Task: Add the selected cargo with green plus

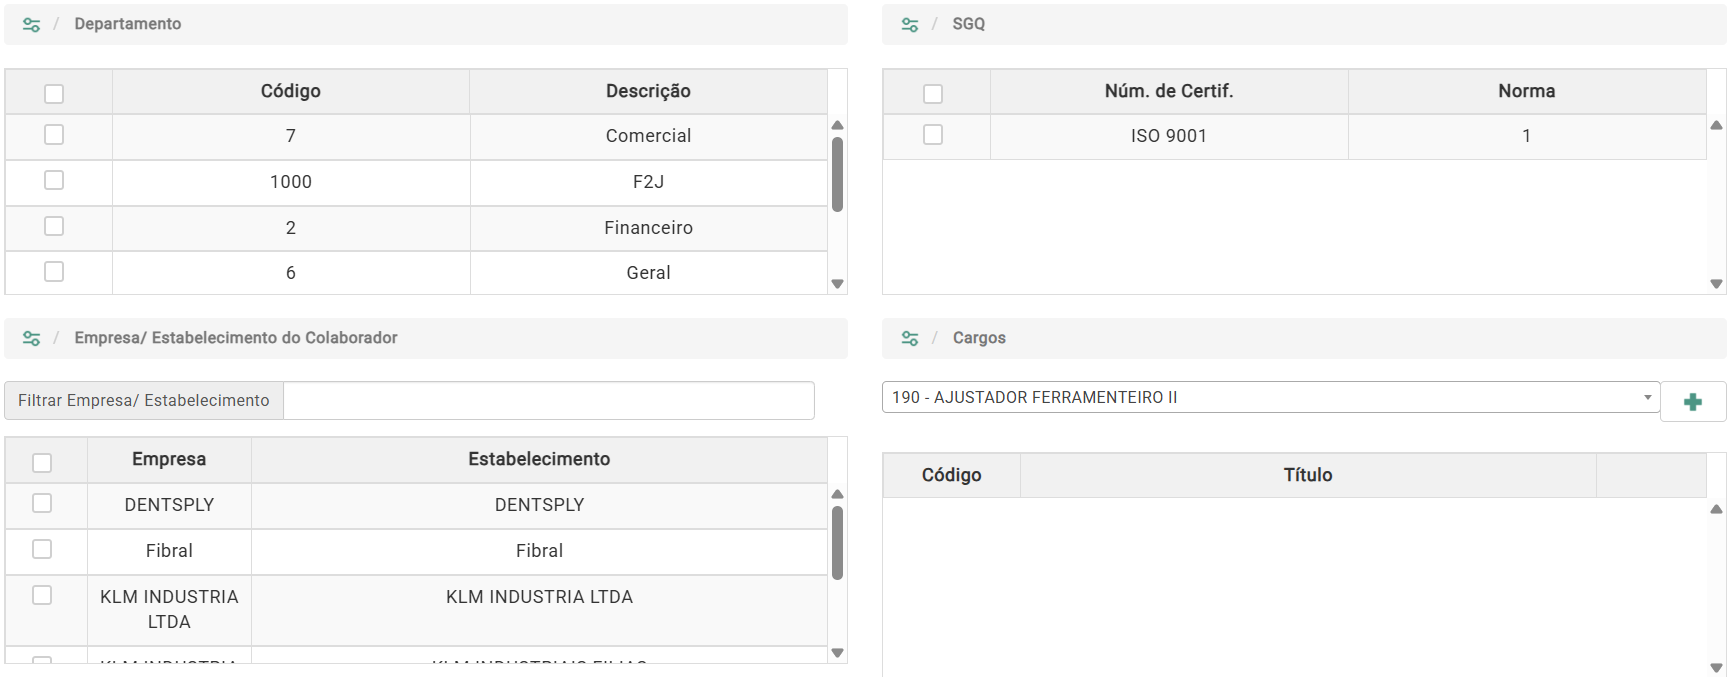Action: point(1692,402)
